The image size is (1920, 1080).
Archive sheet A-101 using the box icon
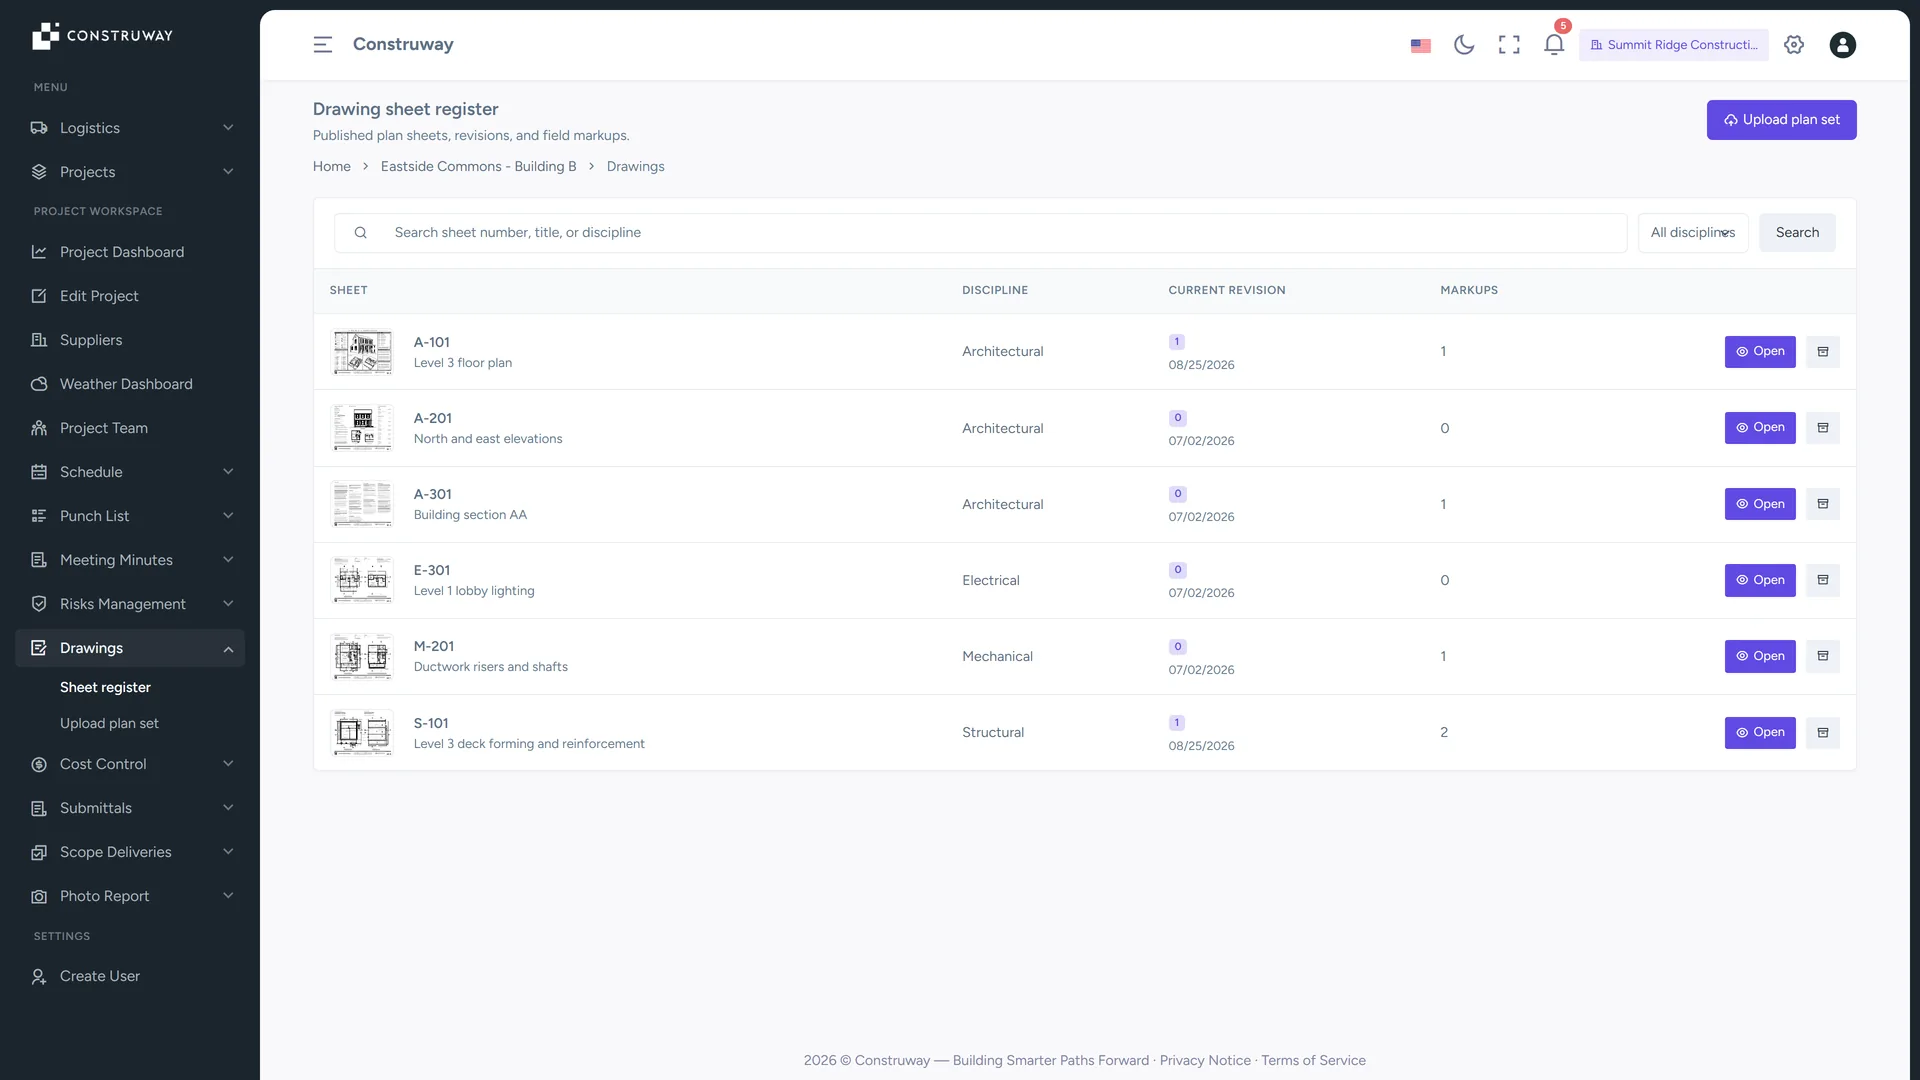click(x=1823, y=352)
